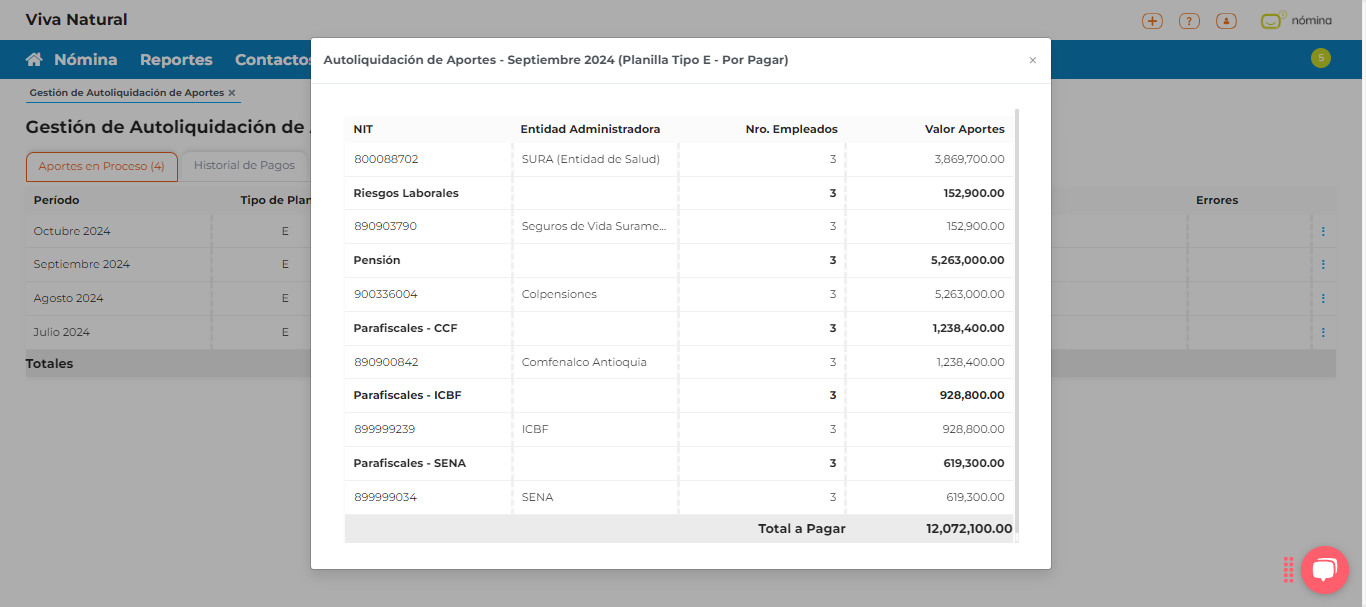Viewport: 1366px width, 607px height.
Task: Click the dialog title Autoliquidación de Aportes - Septiembre 2024
Action: pos(556,60)
